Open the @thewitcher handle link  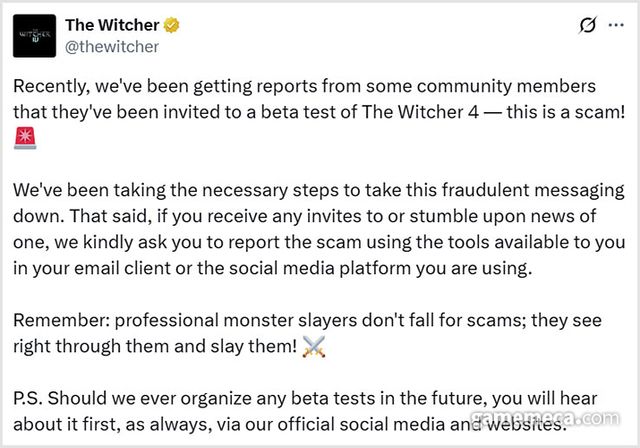(x=111, y=46)
